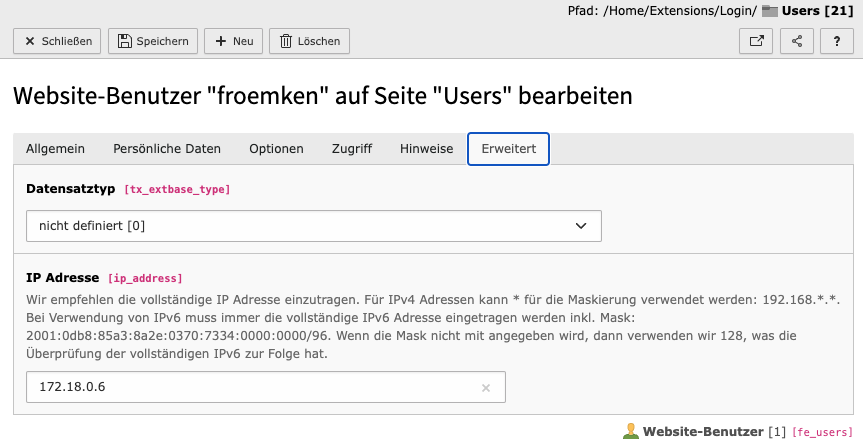This screenshot has width=863, height=448.
Task: Create new record with Neu button
Action: tap(233, 41)
